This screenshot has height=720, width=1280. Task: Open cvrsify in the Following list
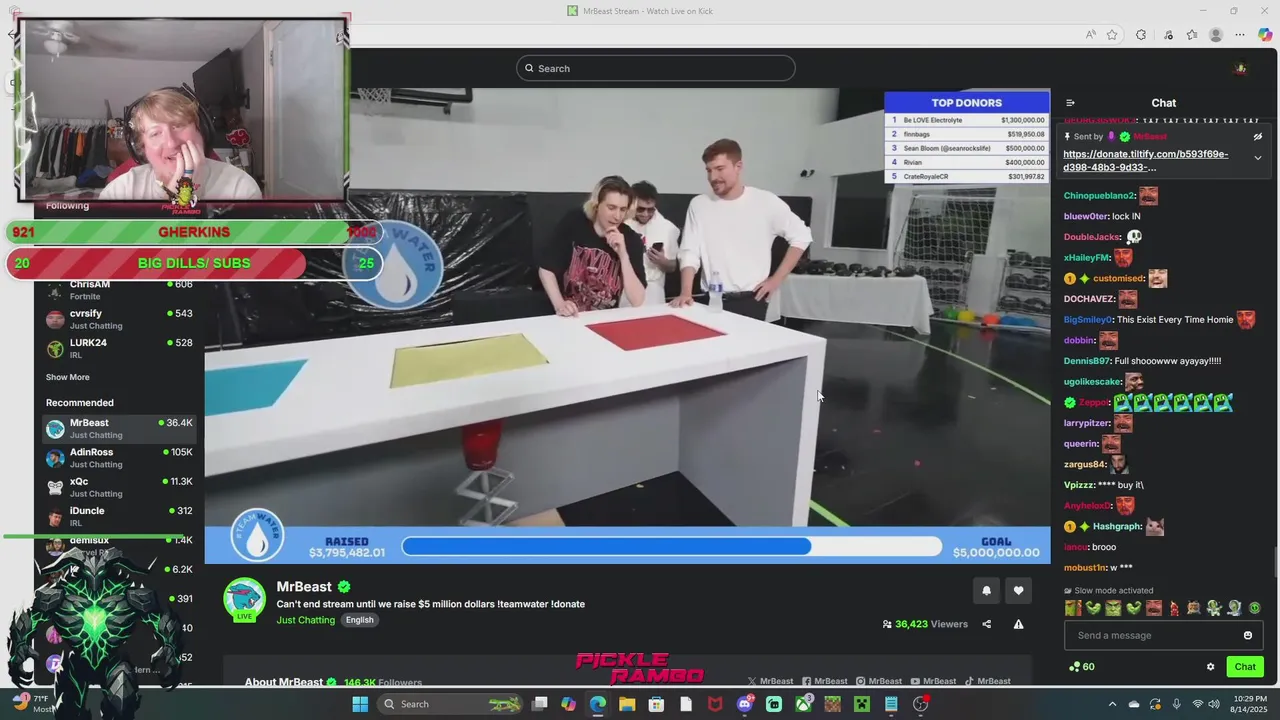(119, 319)
